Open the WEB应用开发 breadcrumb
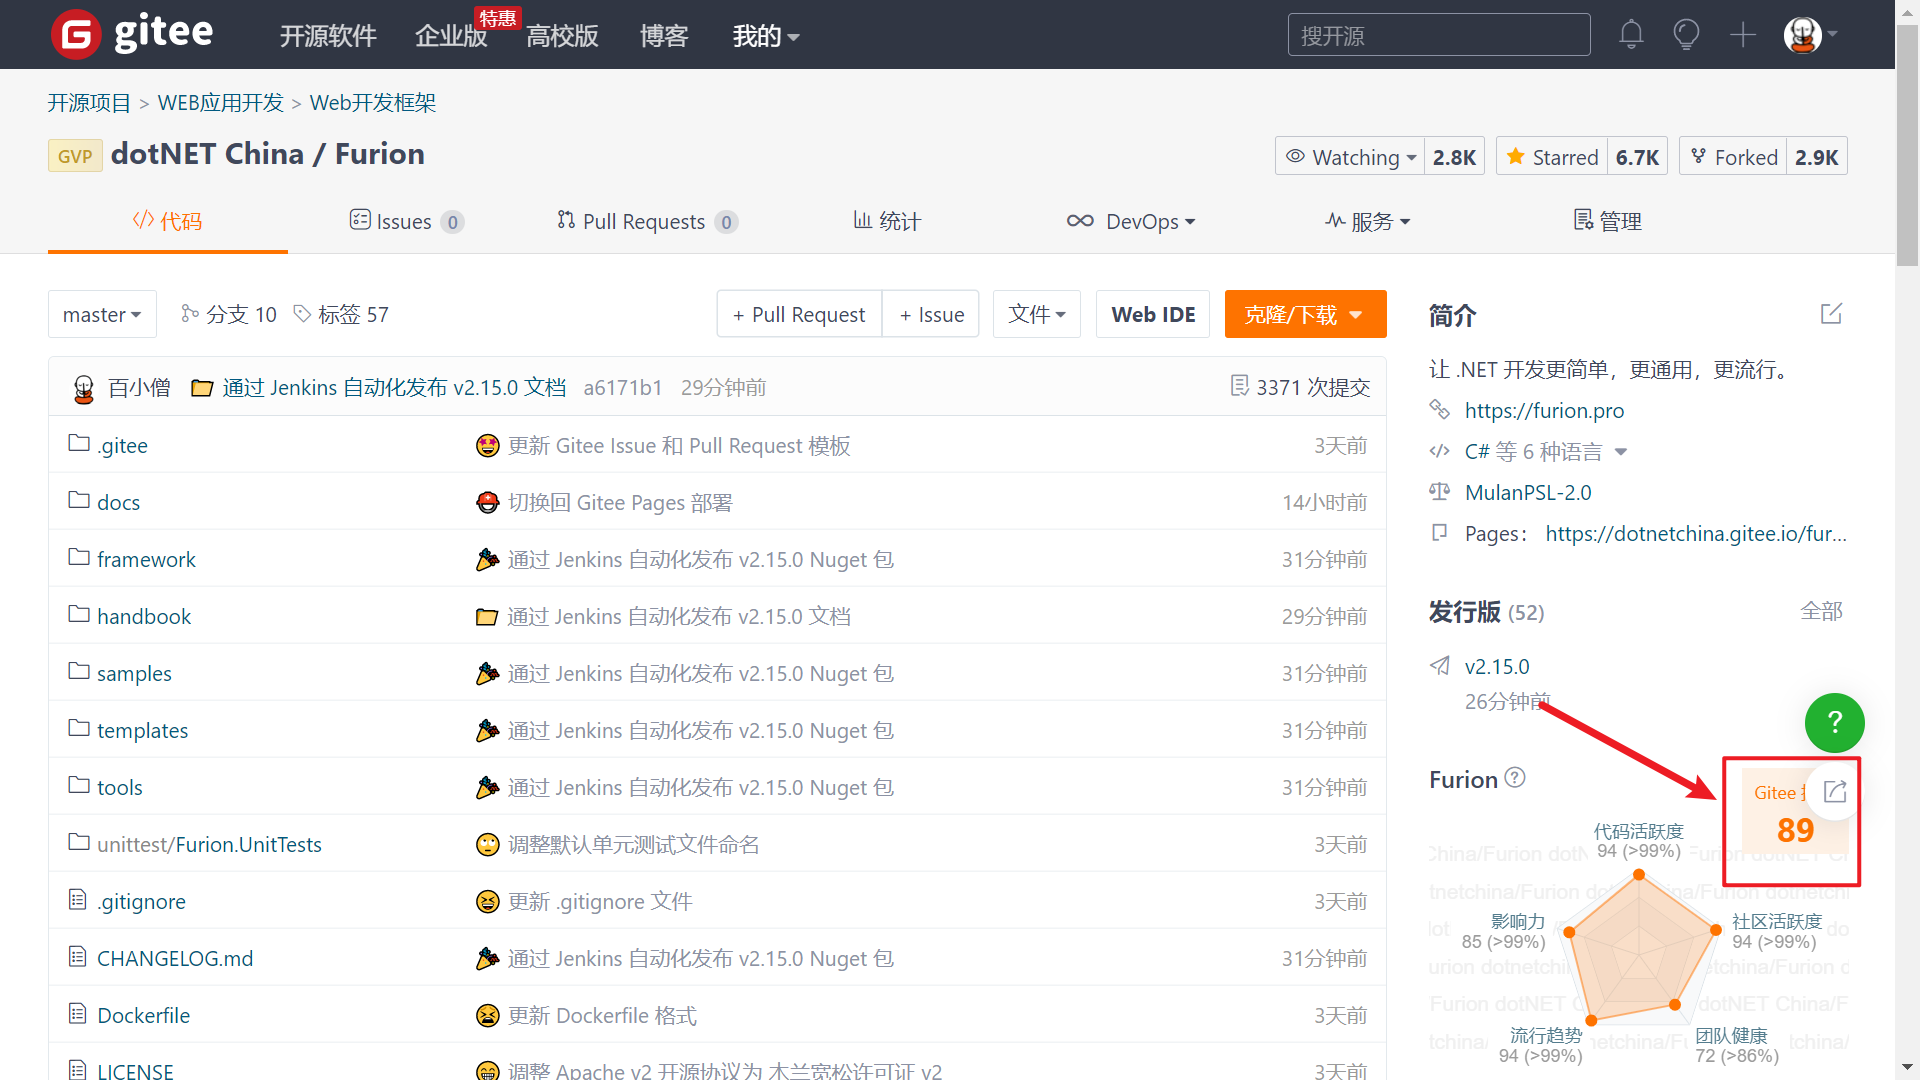This screenshot has width=1920, height=1080. click(221, 102)
